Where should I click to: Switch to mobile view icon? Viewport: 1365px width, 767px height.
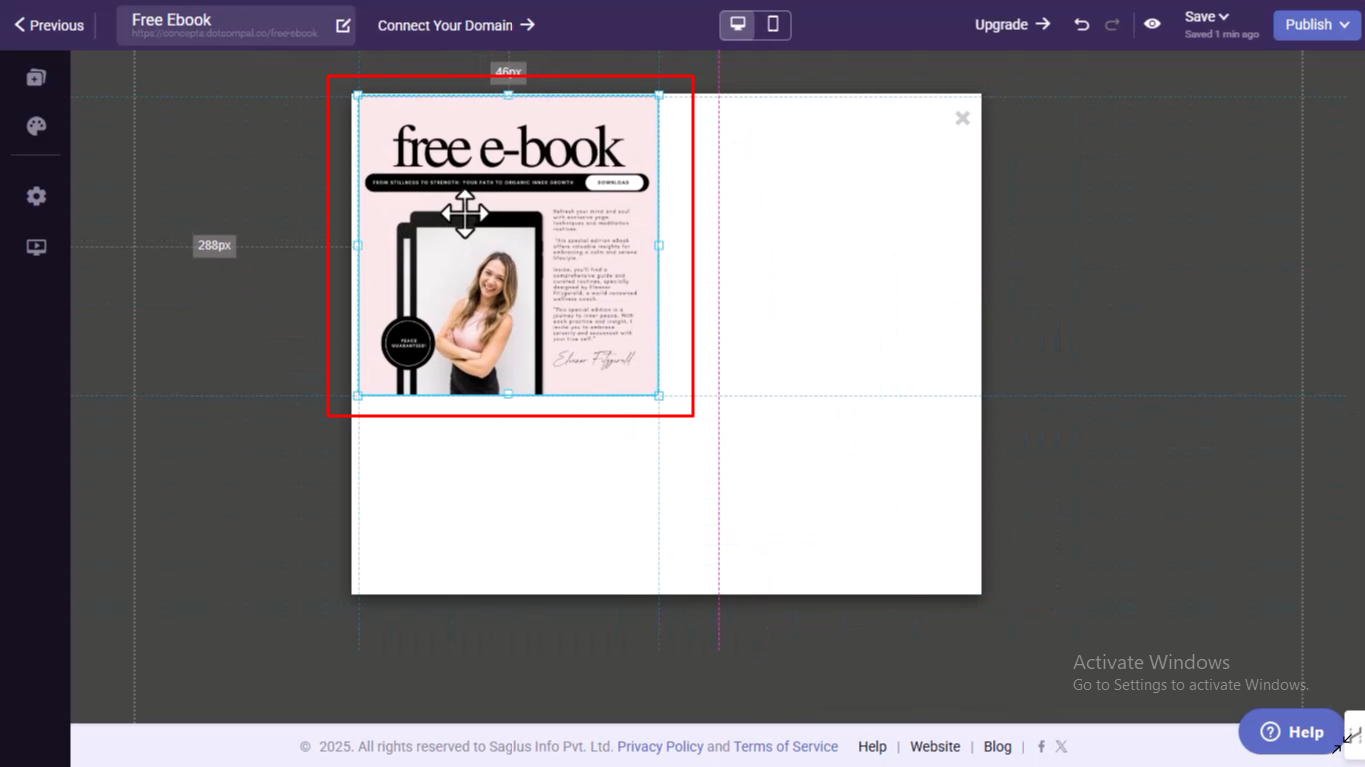click(x=773, y=24)
